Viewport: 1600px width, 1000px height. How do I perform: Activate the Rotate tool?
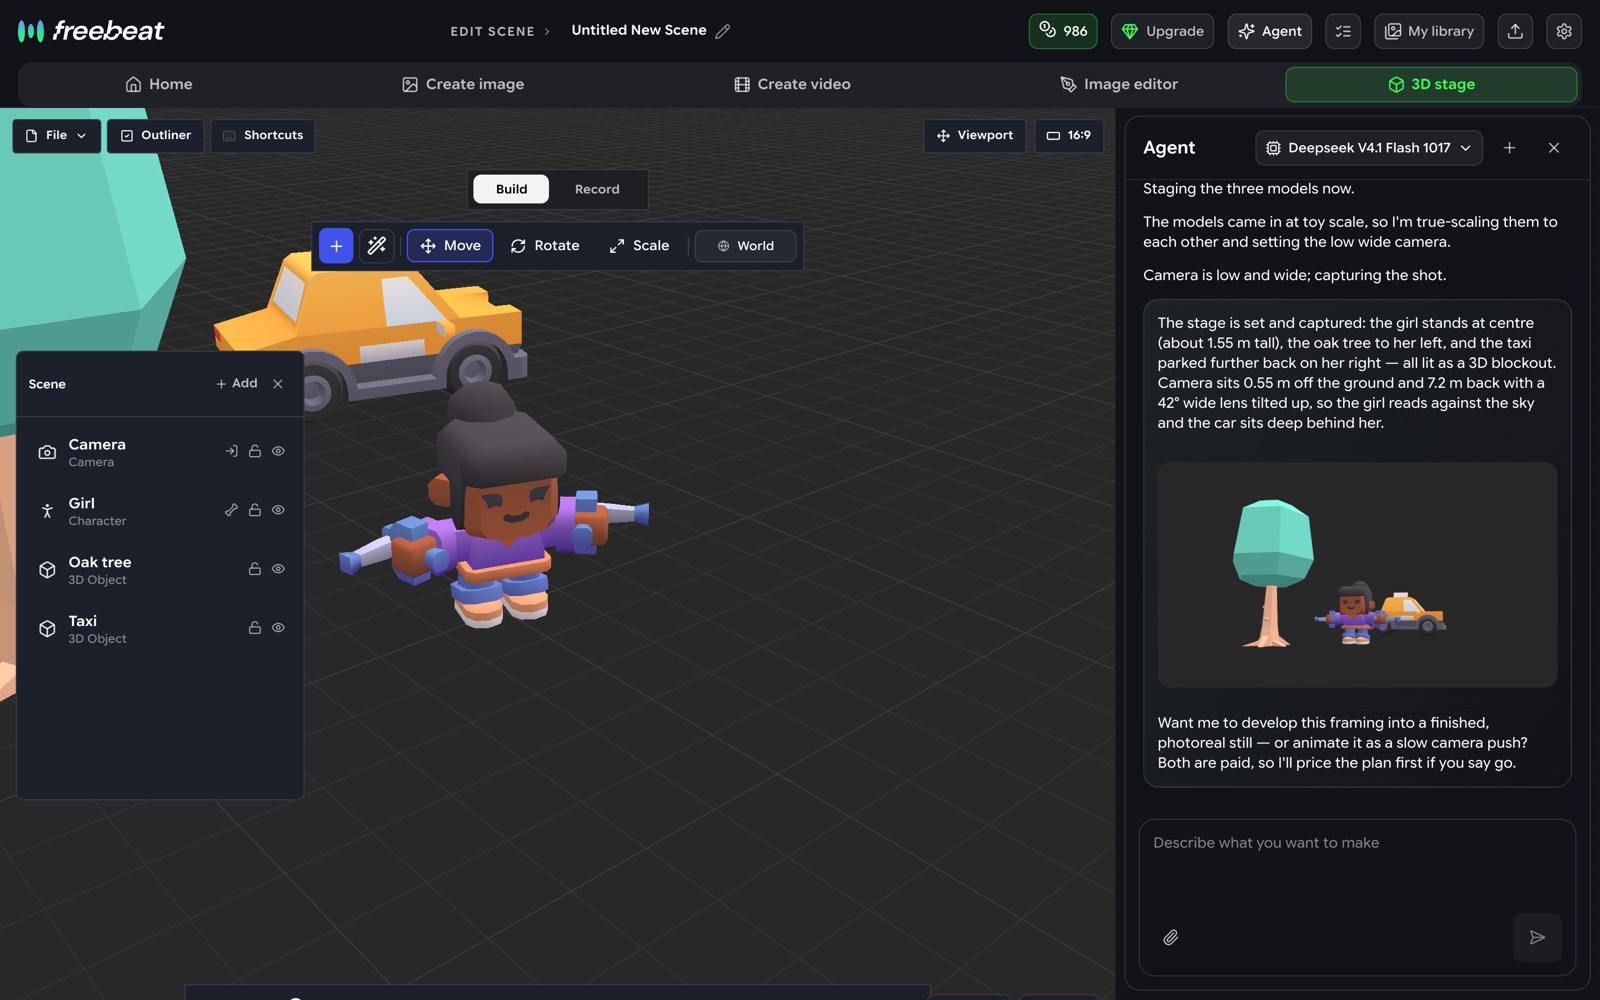tap(545, 246)
